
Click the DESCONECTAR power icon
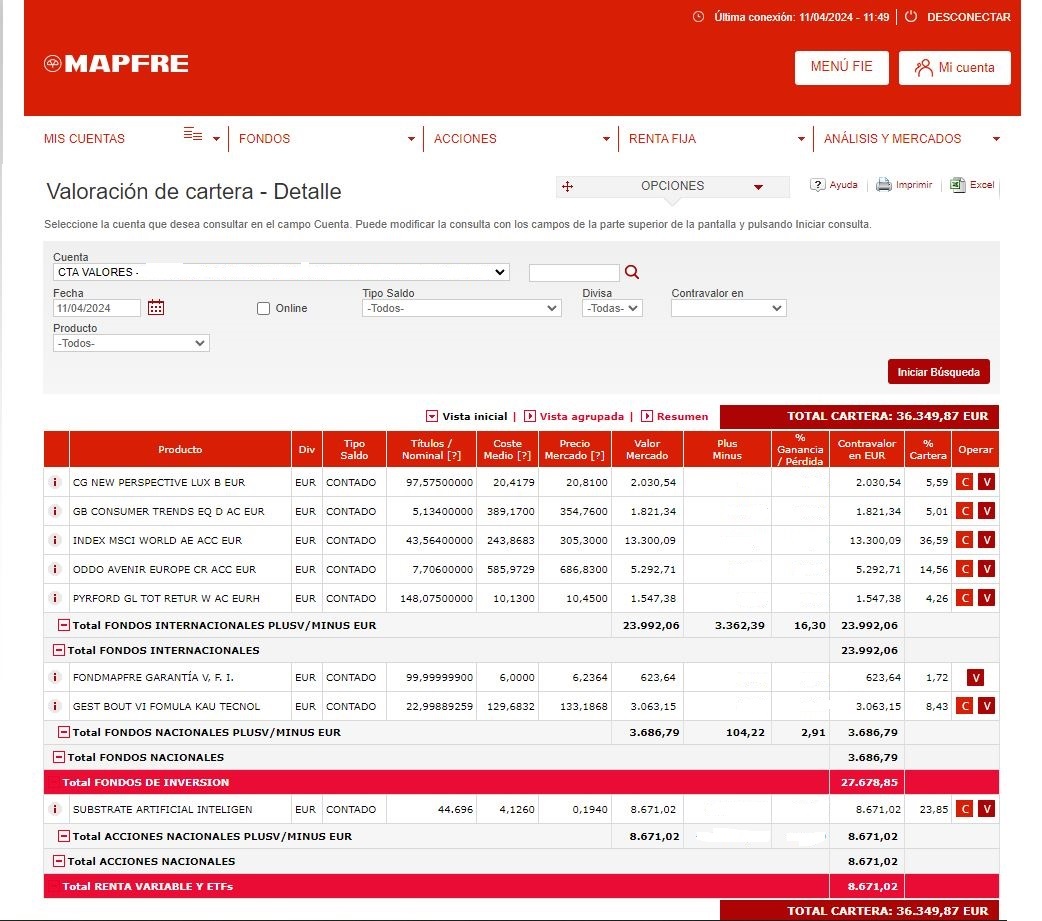[x=910, y=17]
